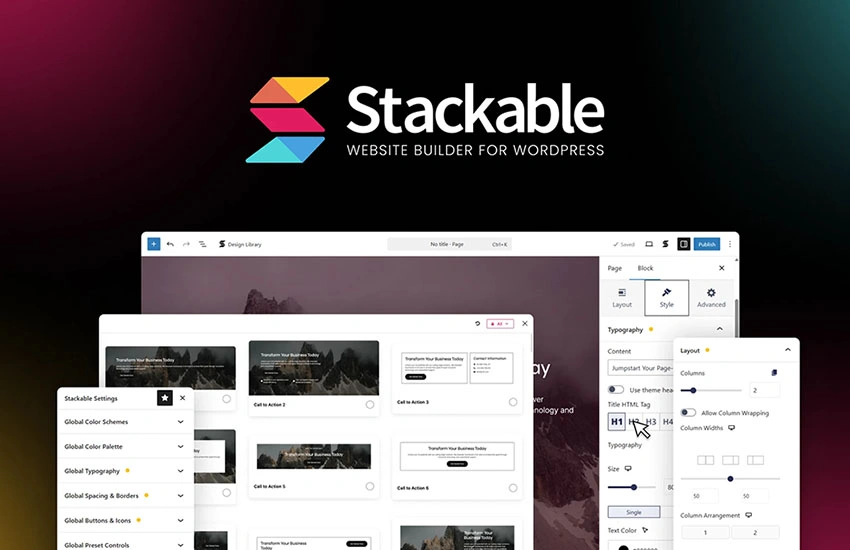The height and width of the screenshot is (550, 850).
Task: Click column arrangement button 1
Action: [705, 533]
